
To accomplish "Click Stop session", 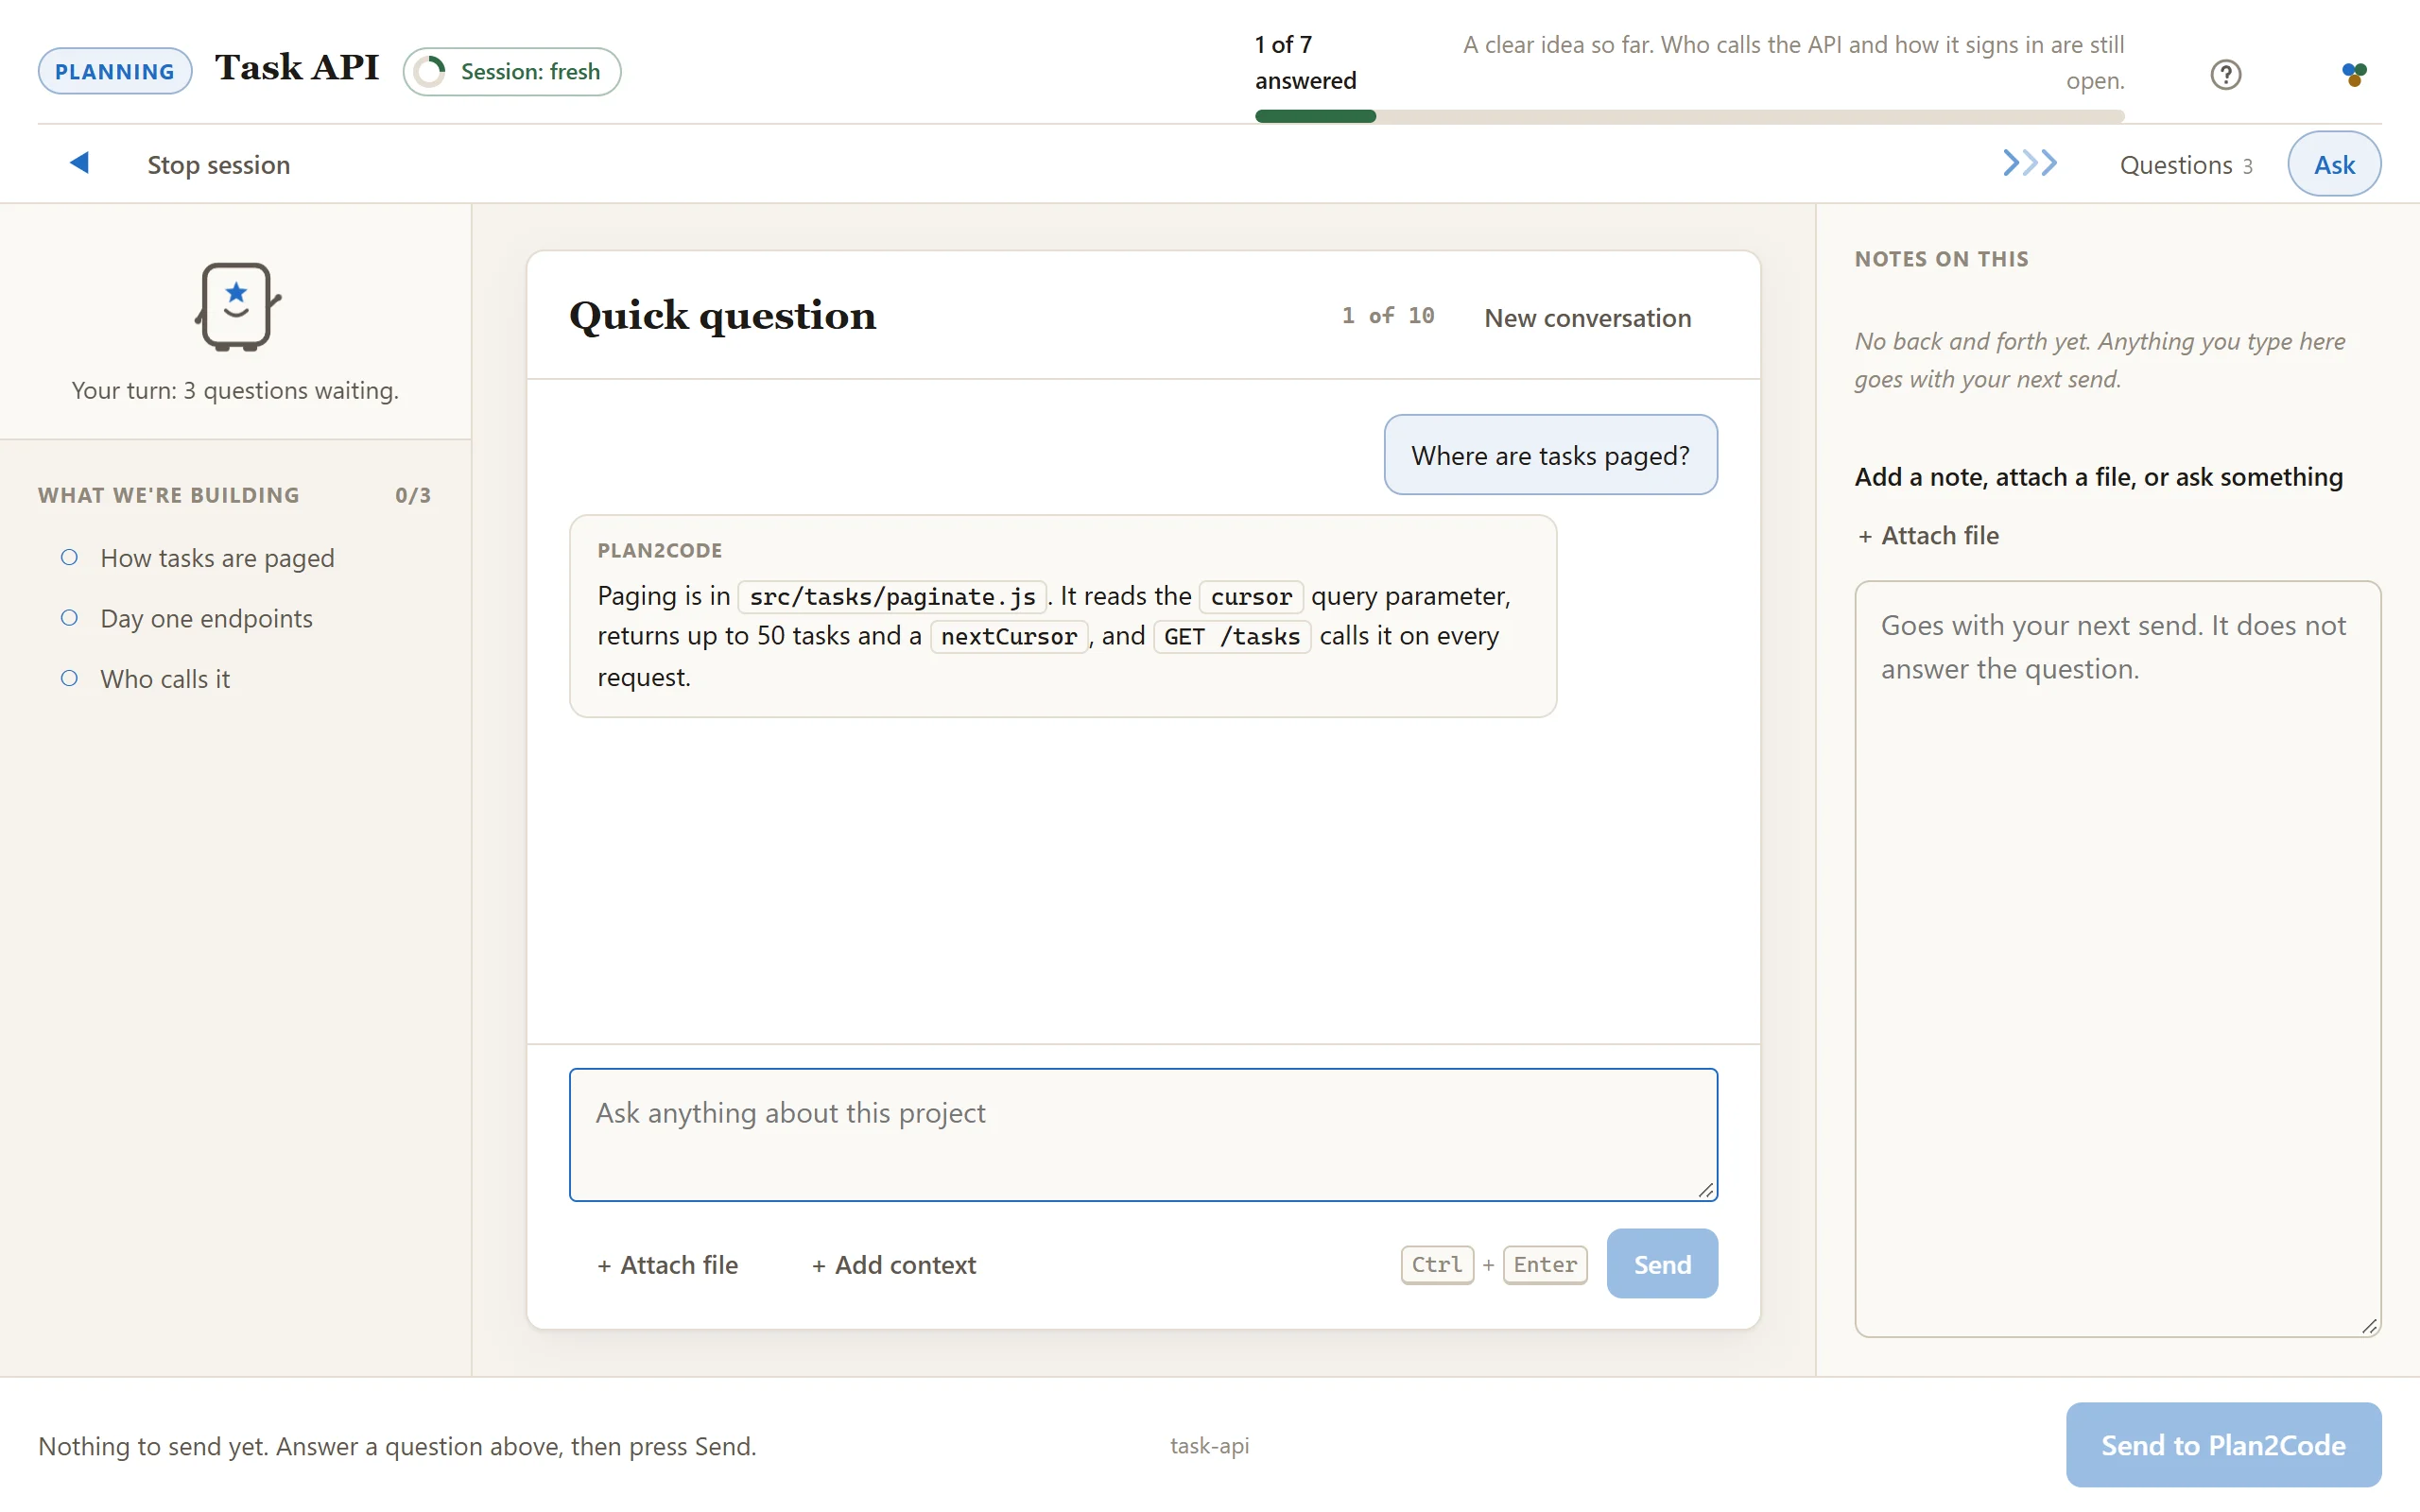I will click(219, 165).
